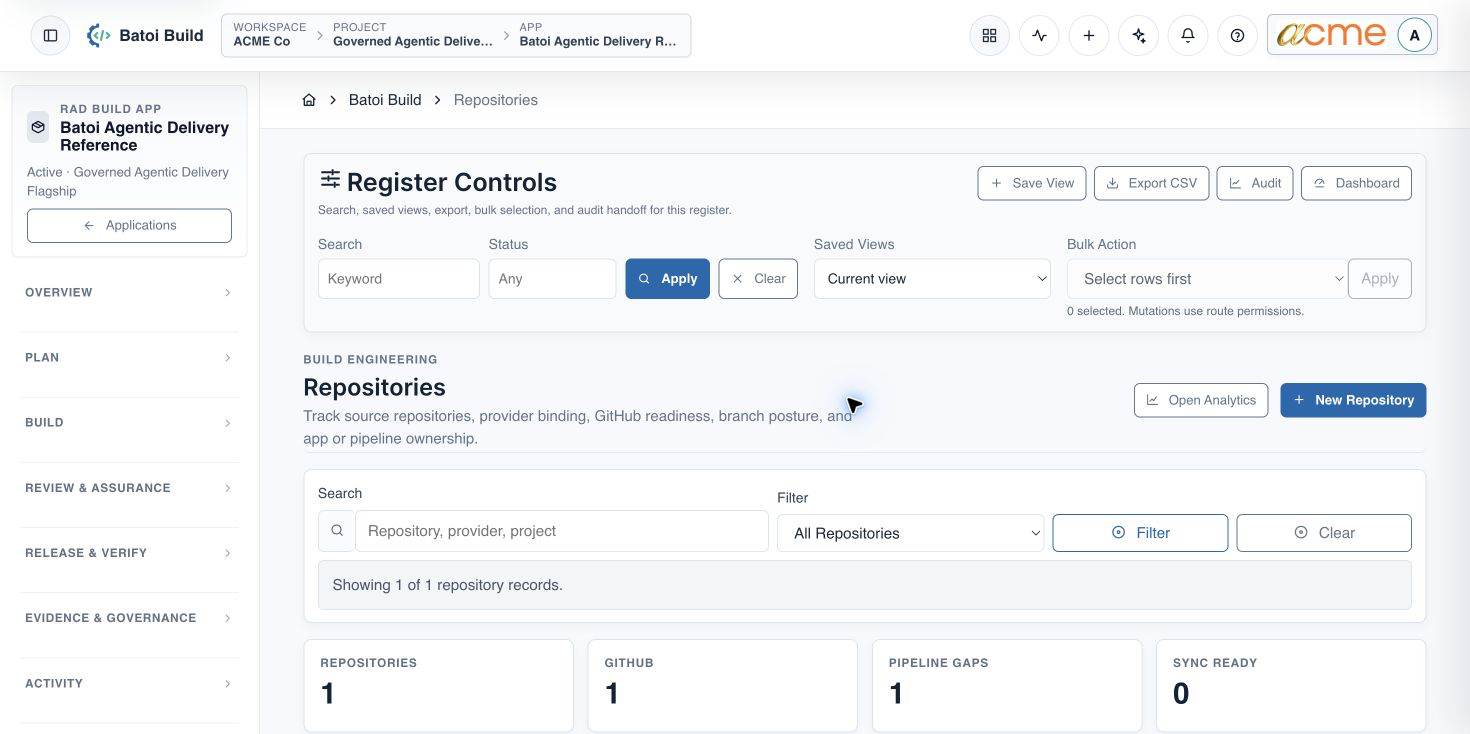The height and width of the screenshot is (734, 1470).
Task: Expand the REVIEW & ASSURANCE section
Action: tap(129, 488)
